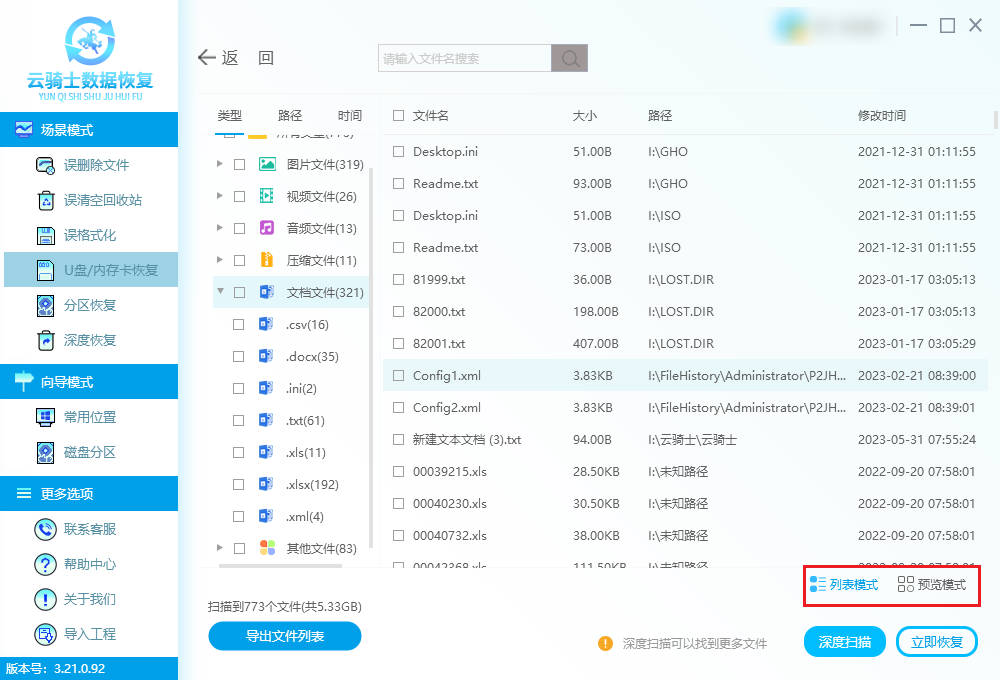Click the file list vertical scrollbar

pos(995,121)
